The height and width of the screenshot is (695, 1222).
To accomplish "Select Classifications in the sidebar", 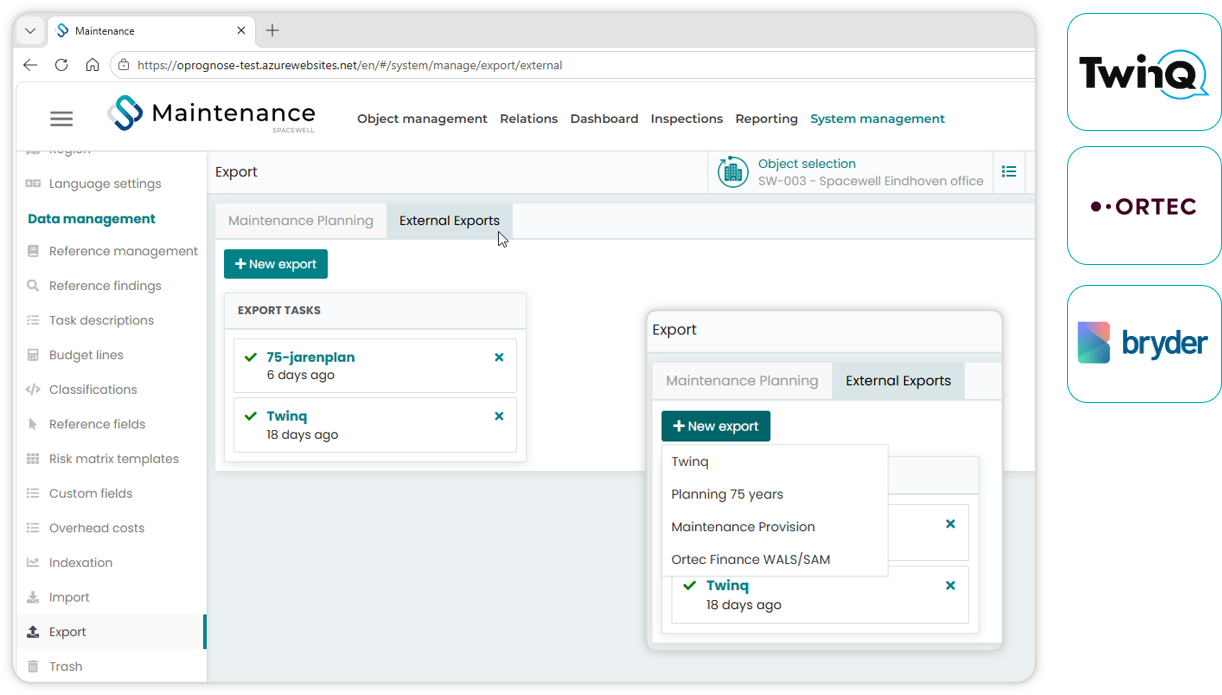I will point(93,390).
